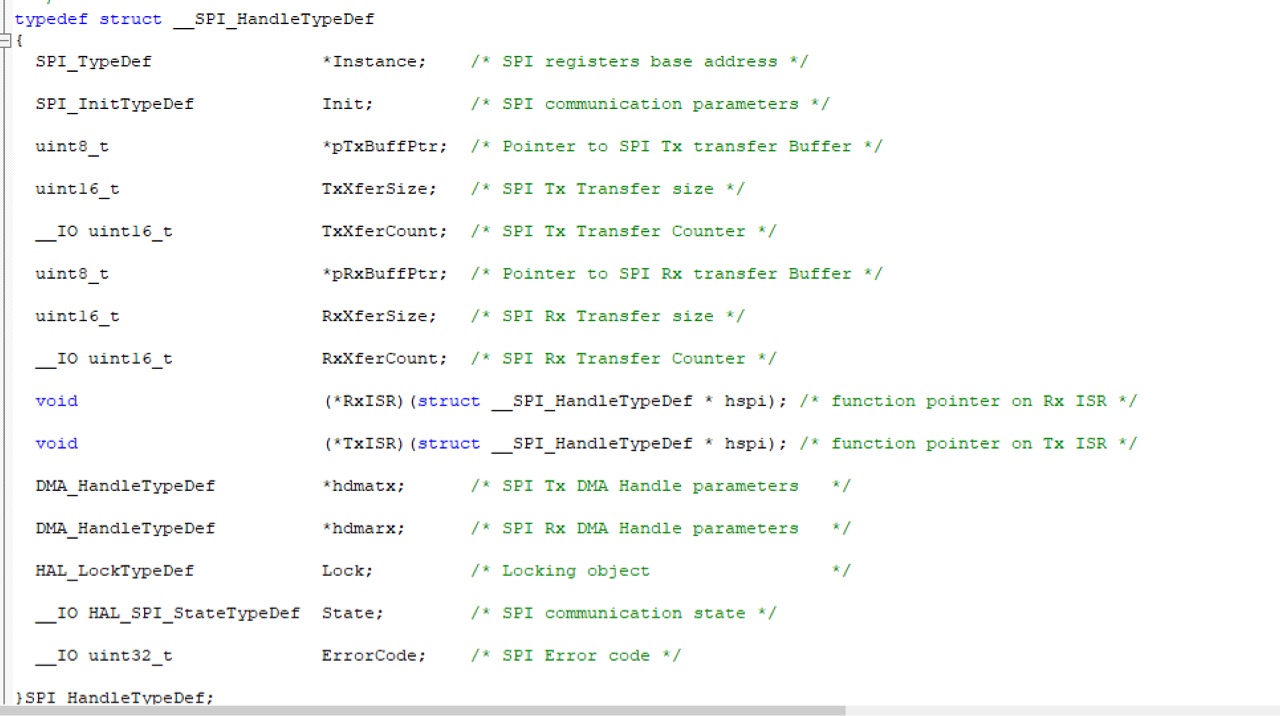Click the function pointer on Rx ISR comment

click(968, 401)
